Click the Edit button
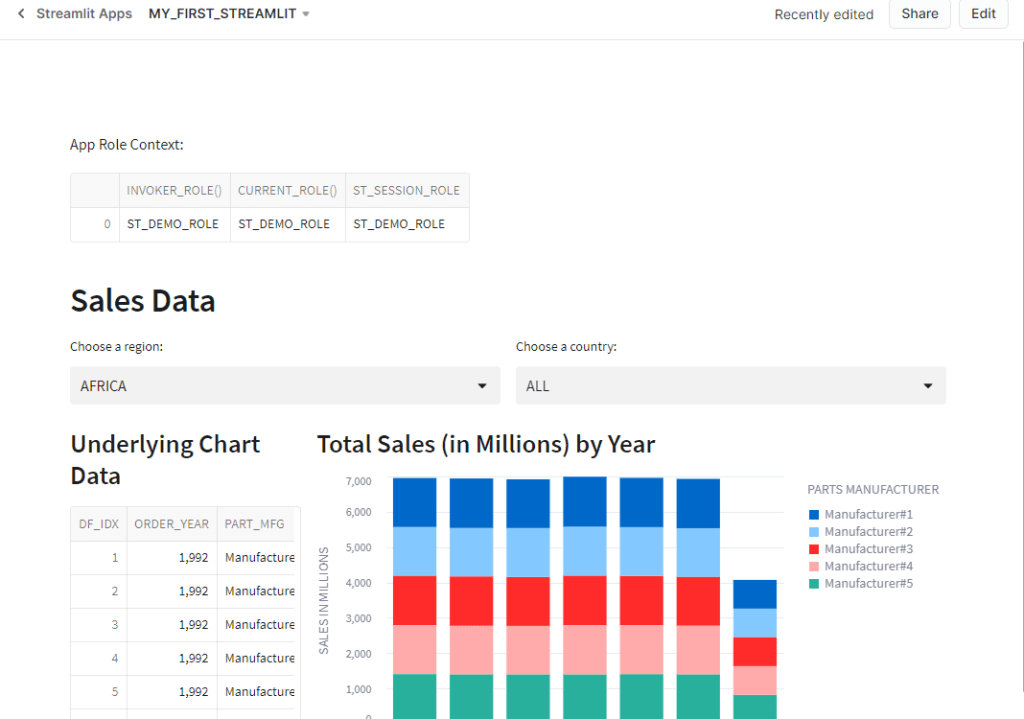Image resolution: width=1024 pixels, height=719 pixels. pyautogui.click(x=983, y=14)
